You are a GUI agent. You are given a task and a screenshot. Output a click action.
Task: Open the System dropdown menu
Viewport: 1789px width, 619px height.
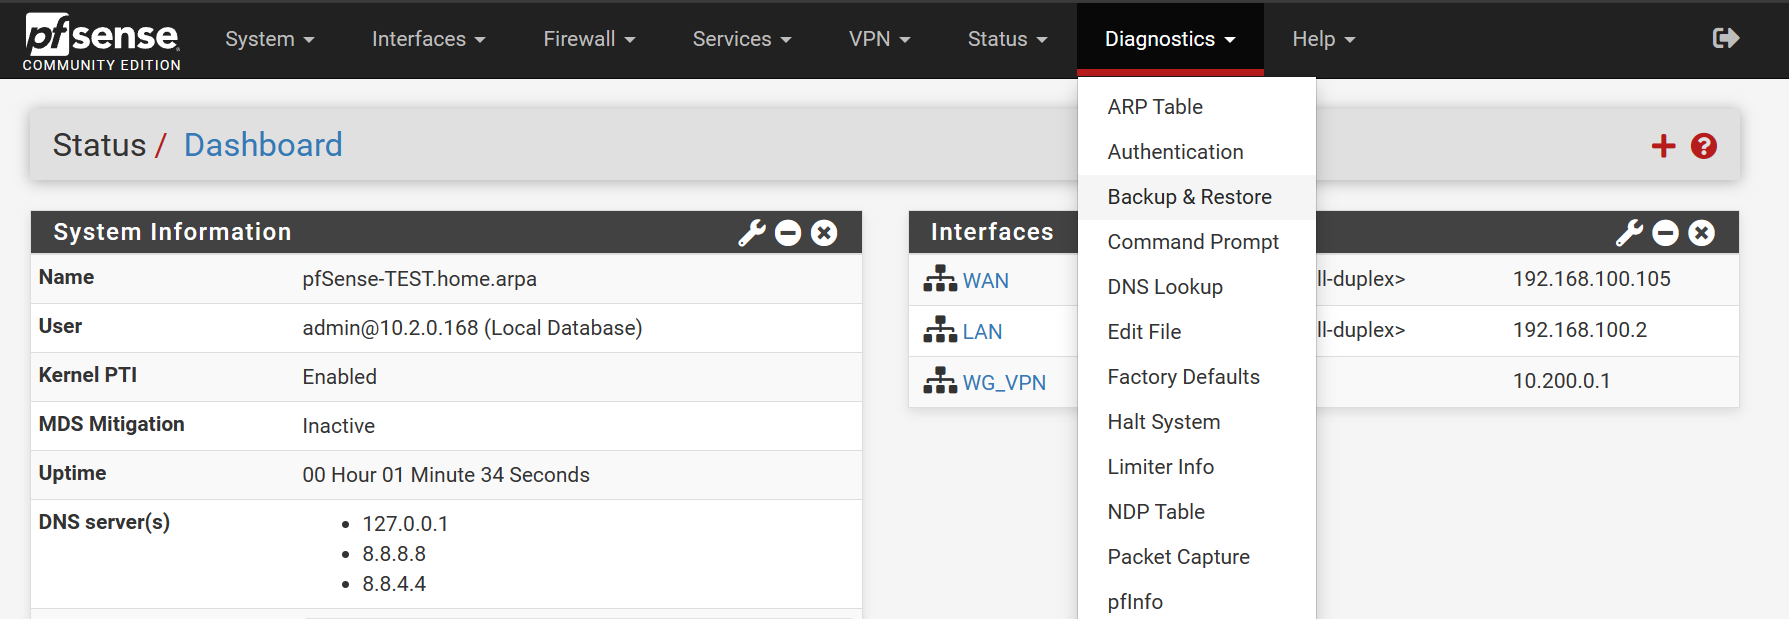(270, 39)
